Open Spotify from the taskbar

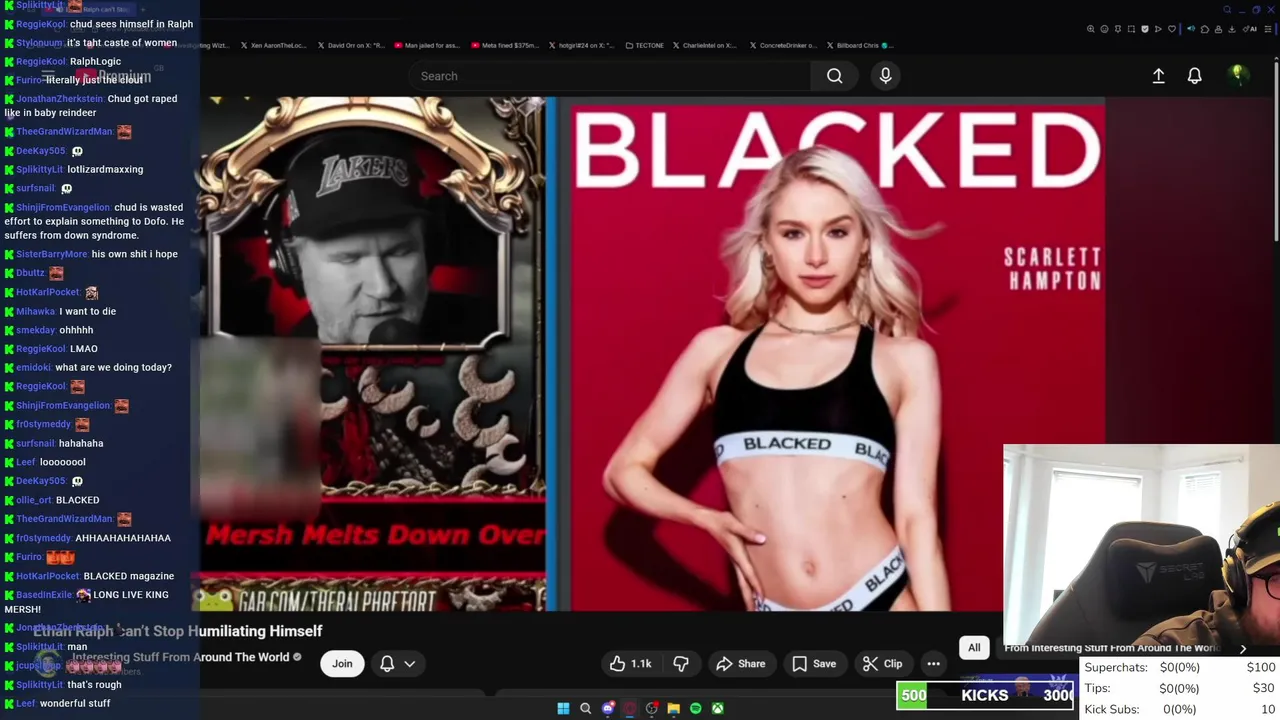tap(695, 708)
